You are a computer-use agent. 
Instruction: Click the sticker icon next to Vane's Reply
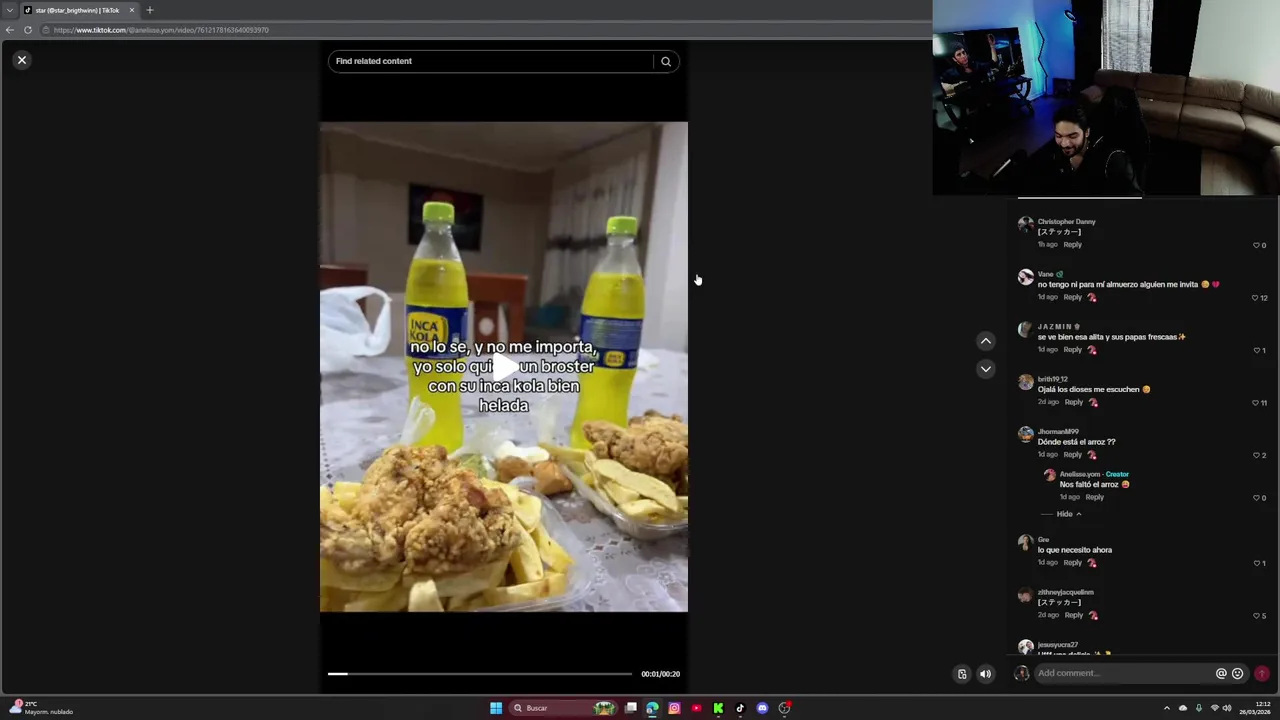1092,297
